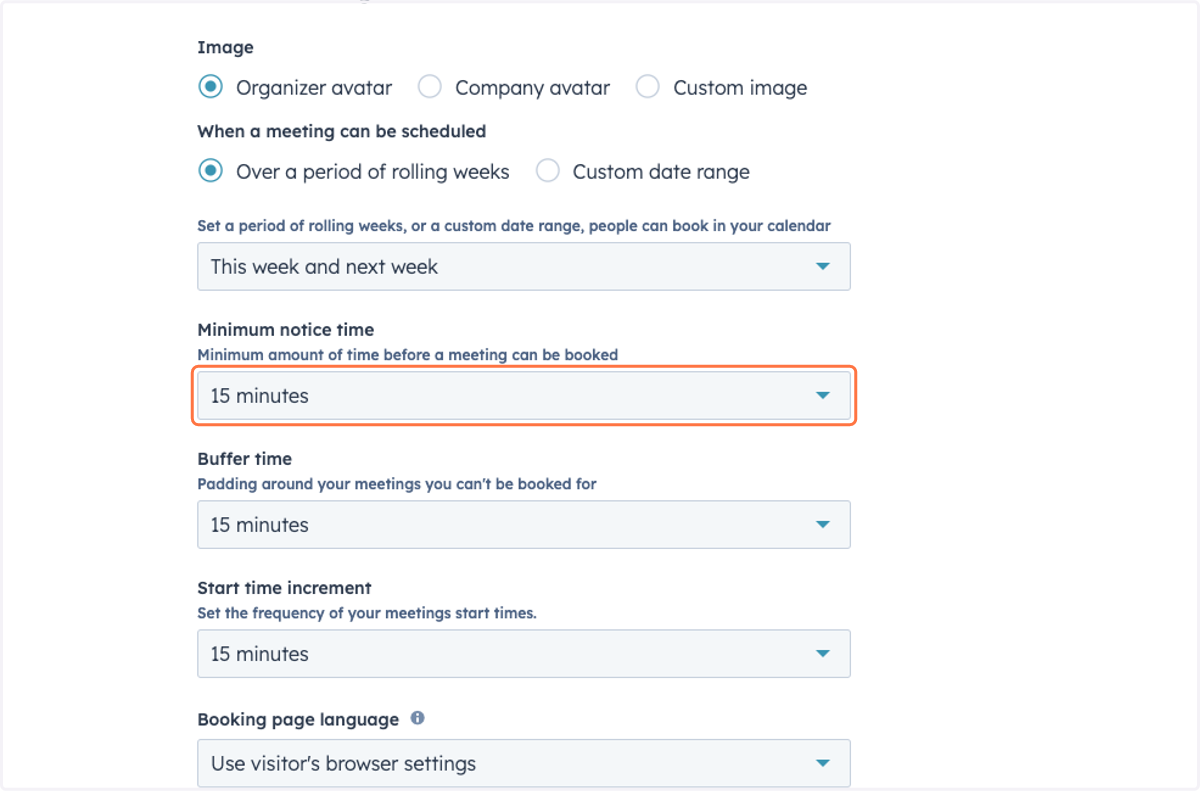Click 'Set the frequency of your meetings' text
The image size is (1200, 791).
pyautogui.click(x=367, y=613)
